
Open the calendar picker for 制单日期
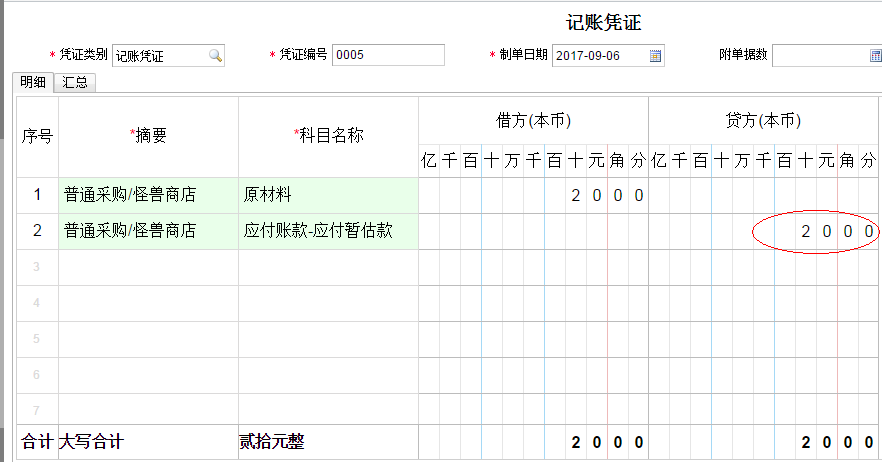point(655,56)
